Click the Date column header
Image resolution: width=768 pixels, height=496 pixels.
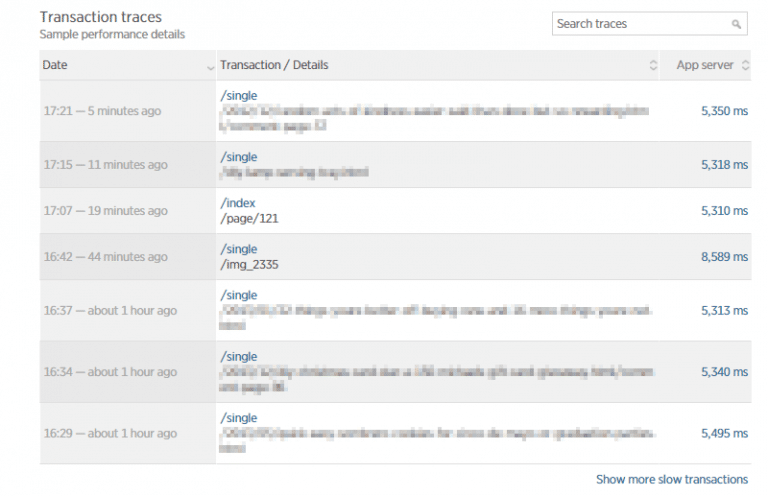[55, 66]
